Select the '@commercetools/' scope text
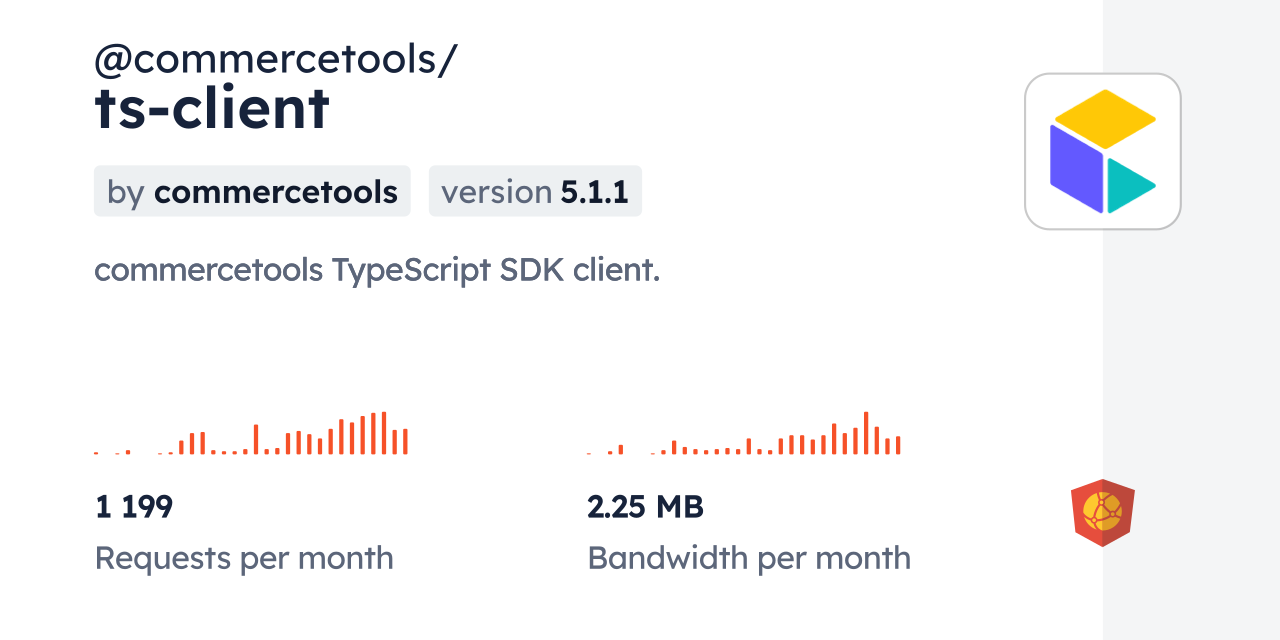The image size is (1280, 640). tap(276, 61)
